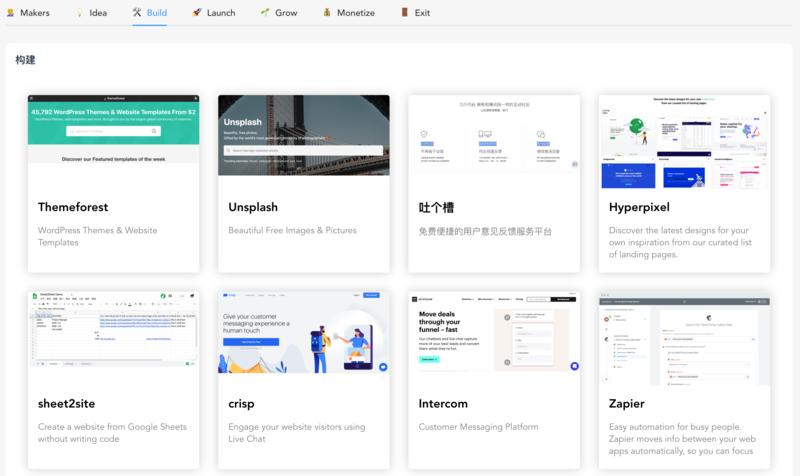Click the Exit door icon
The height and width of the screenshot is (476, 800).
click(405, 12)
